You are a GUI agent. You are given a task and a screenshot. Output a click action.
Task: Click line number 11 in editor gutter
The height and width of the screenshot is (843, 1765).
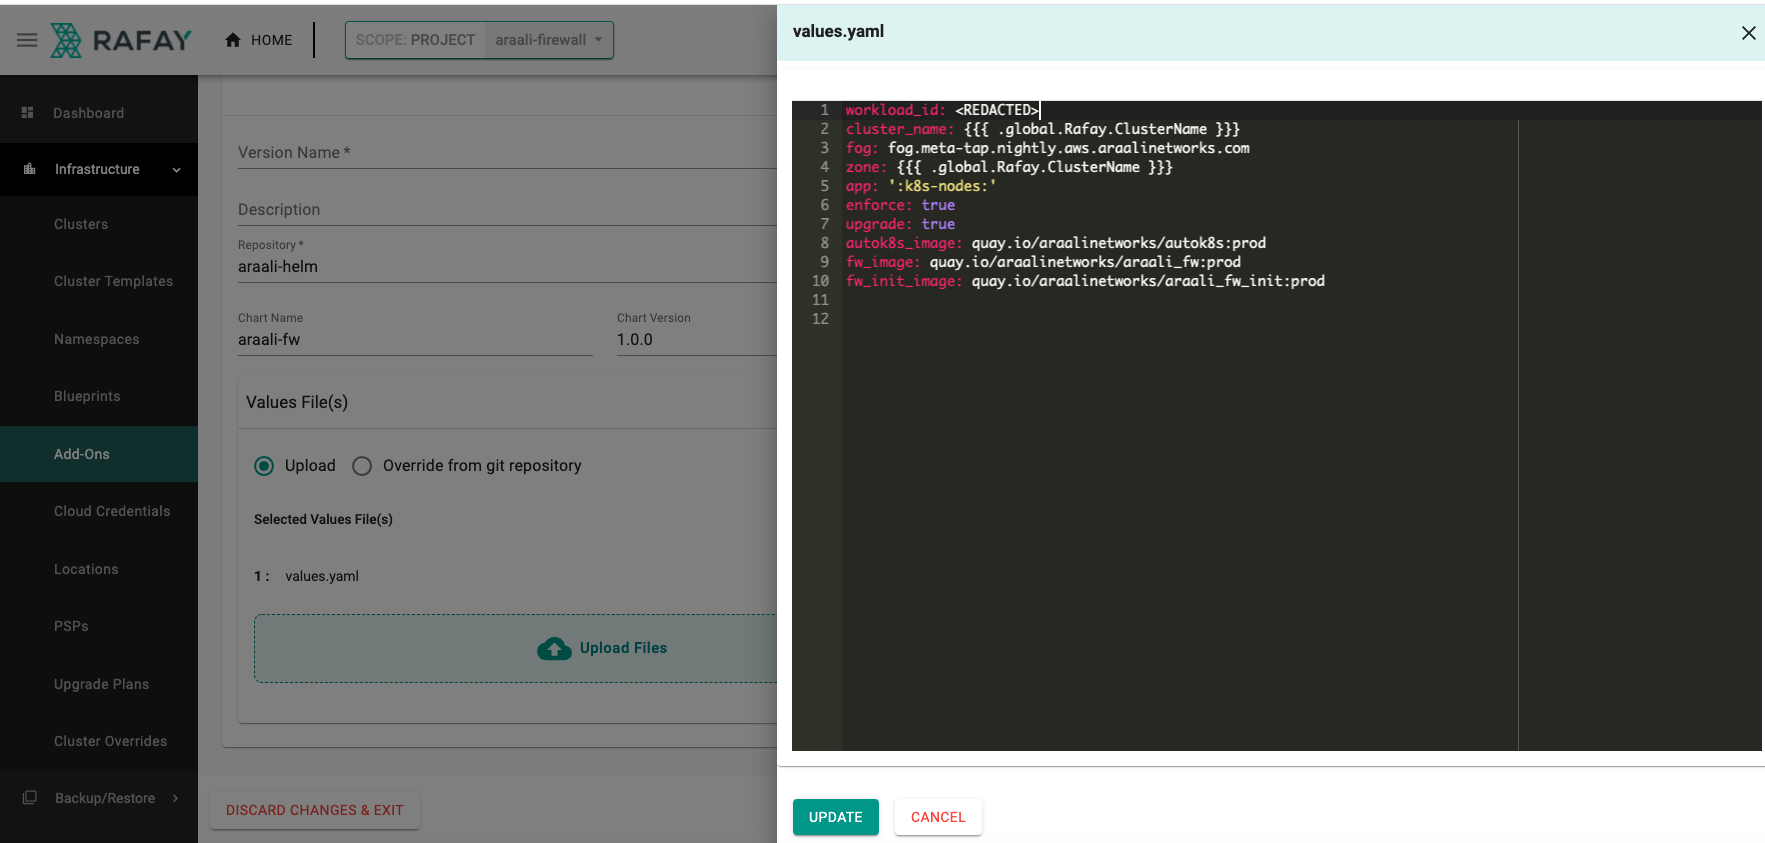click(820, 300)
